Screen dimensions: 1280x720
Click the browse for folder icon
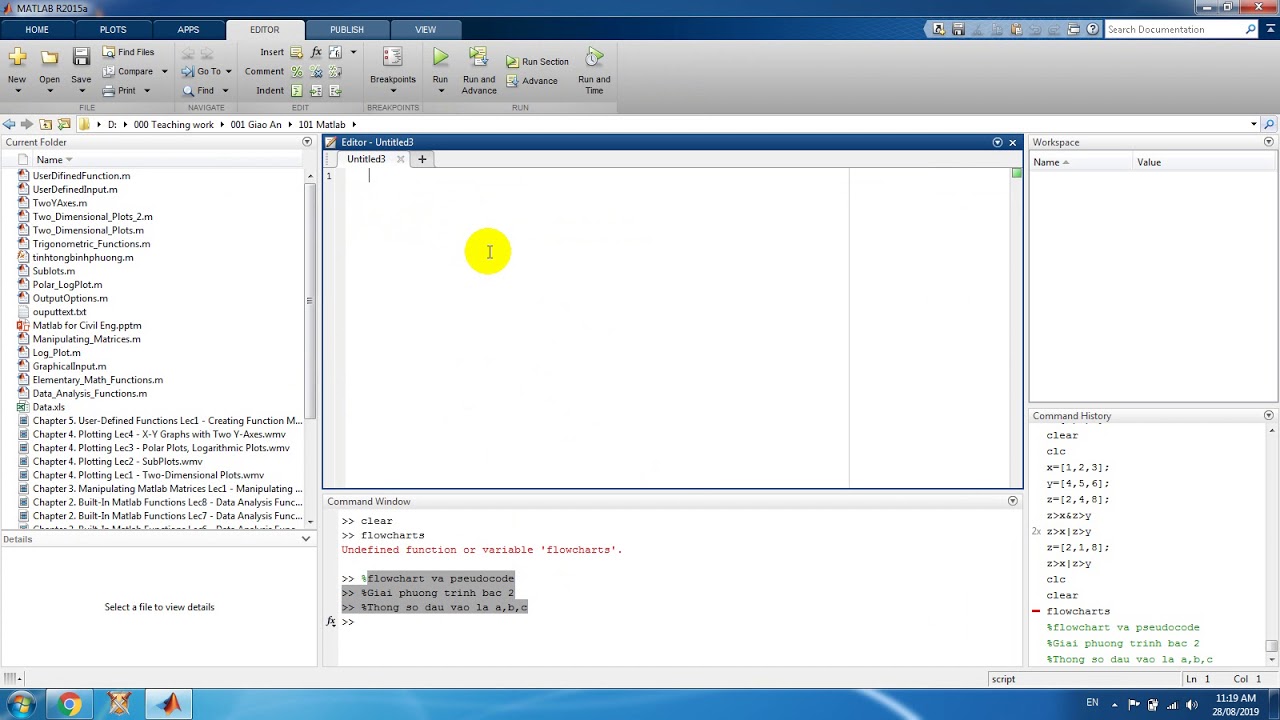tap(64, 124)
